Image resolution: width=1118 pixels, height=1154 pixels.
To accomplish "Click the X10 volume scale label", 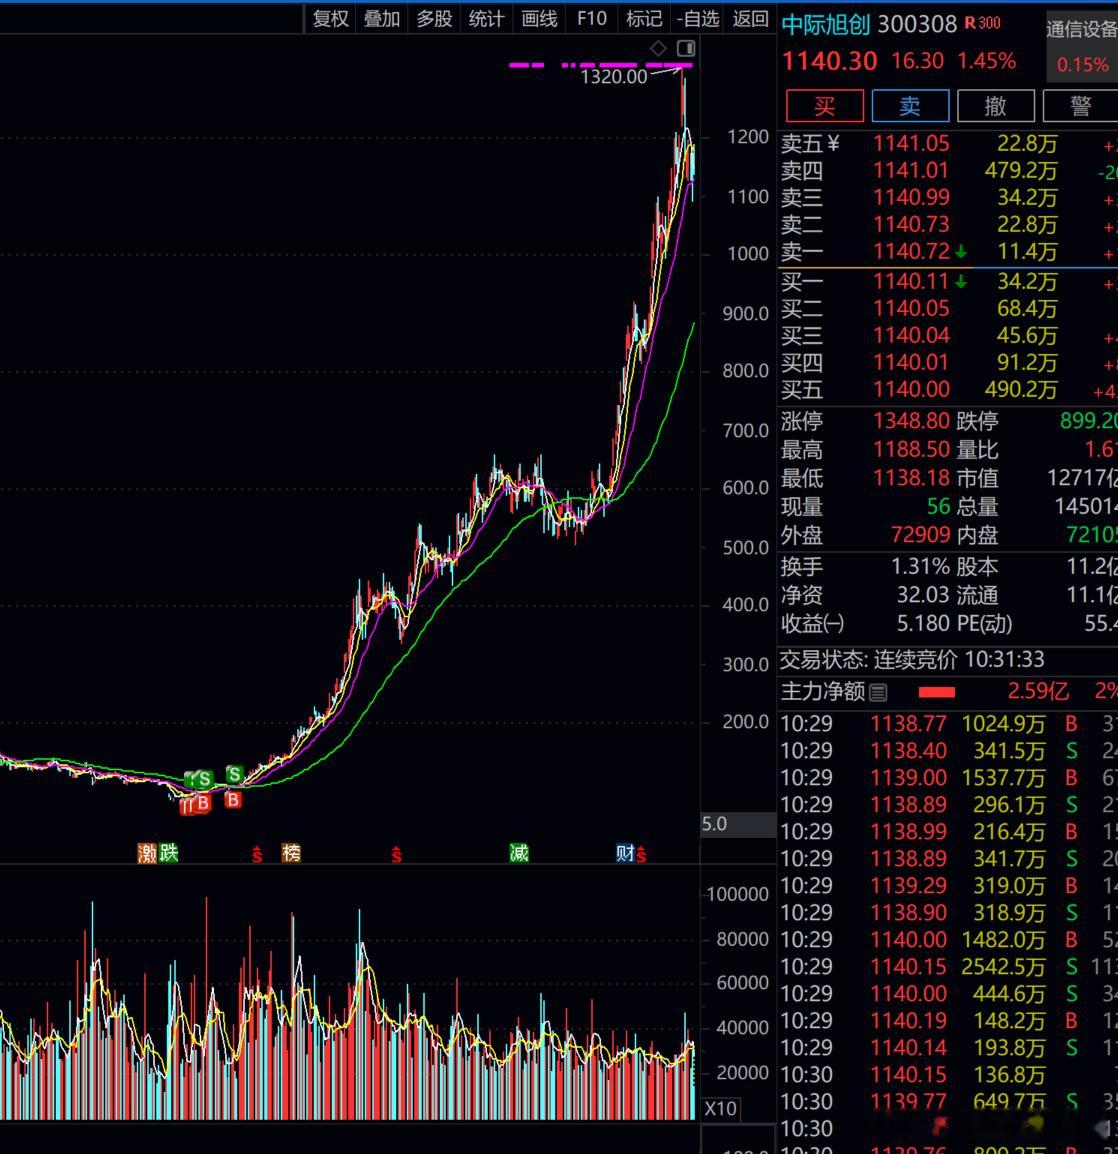I will click(720, 1108).
